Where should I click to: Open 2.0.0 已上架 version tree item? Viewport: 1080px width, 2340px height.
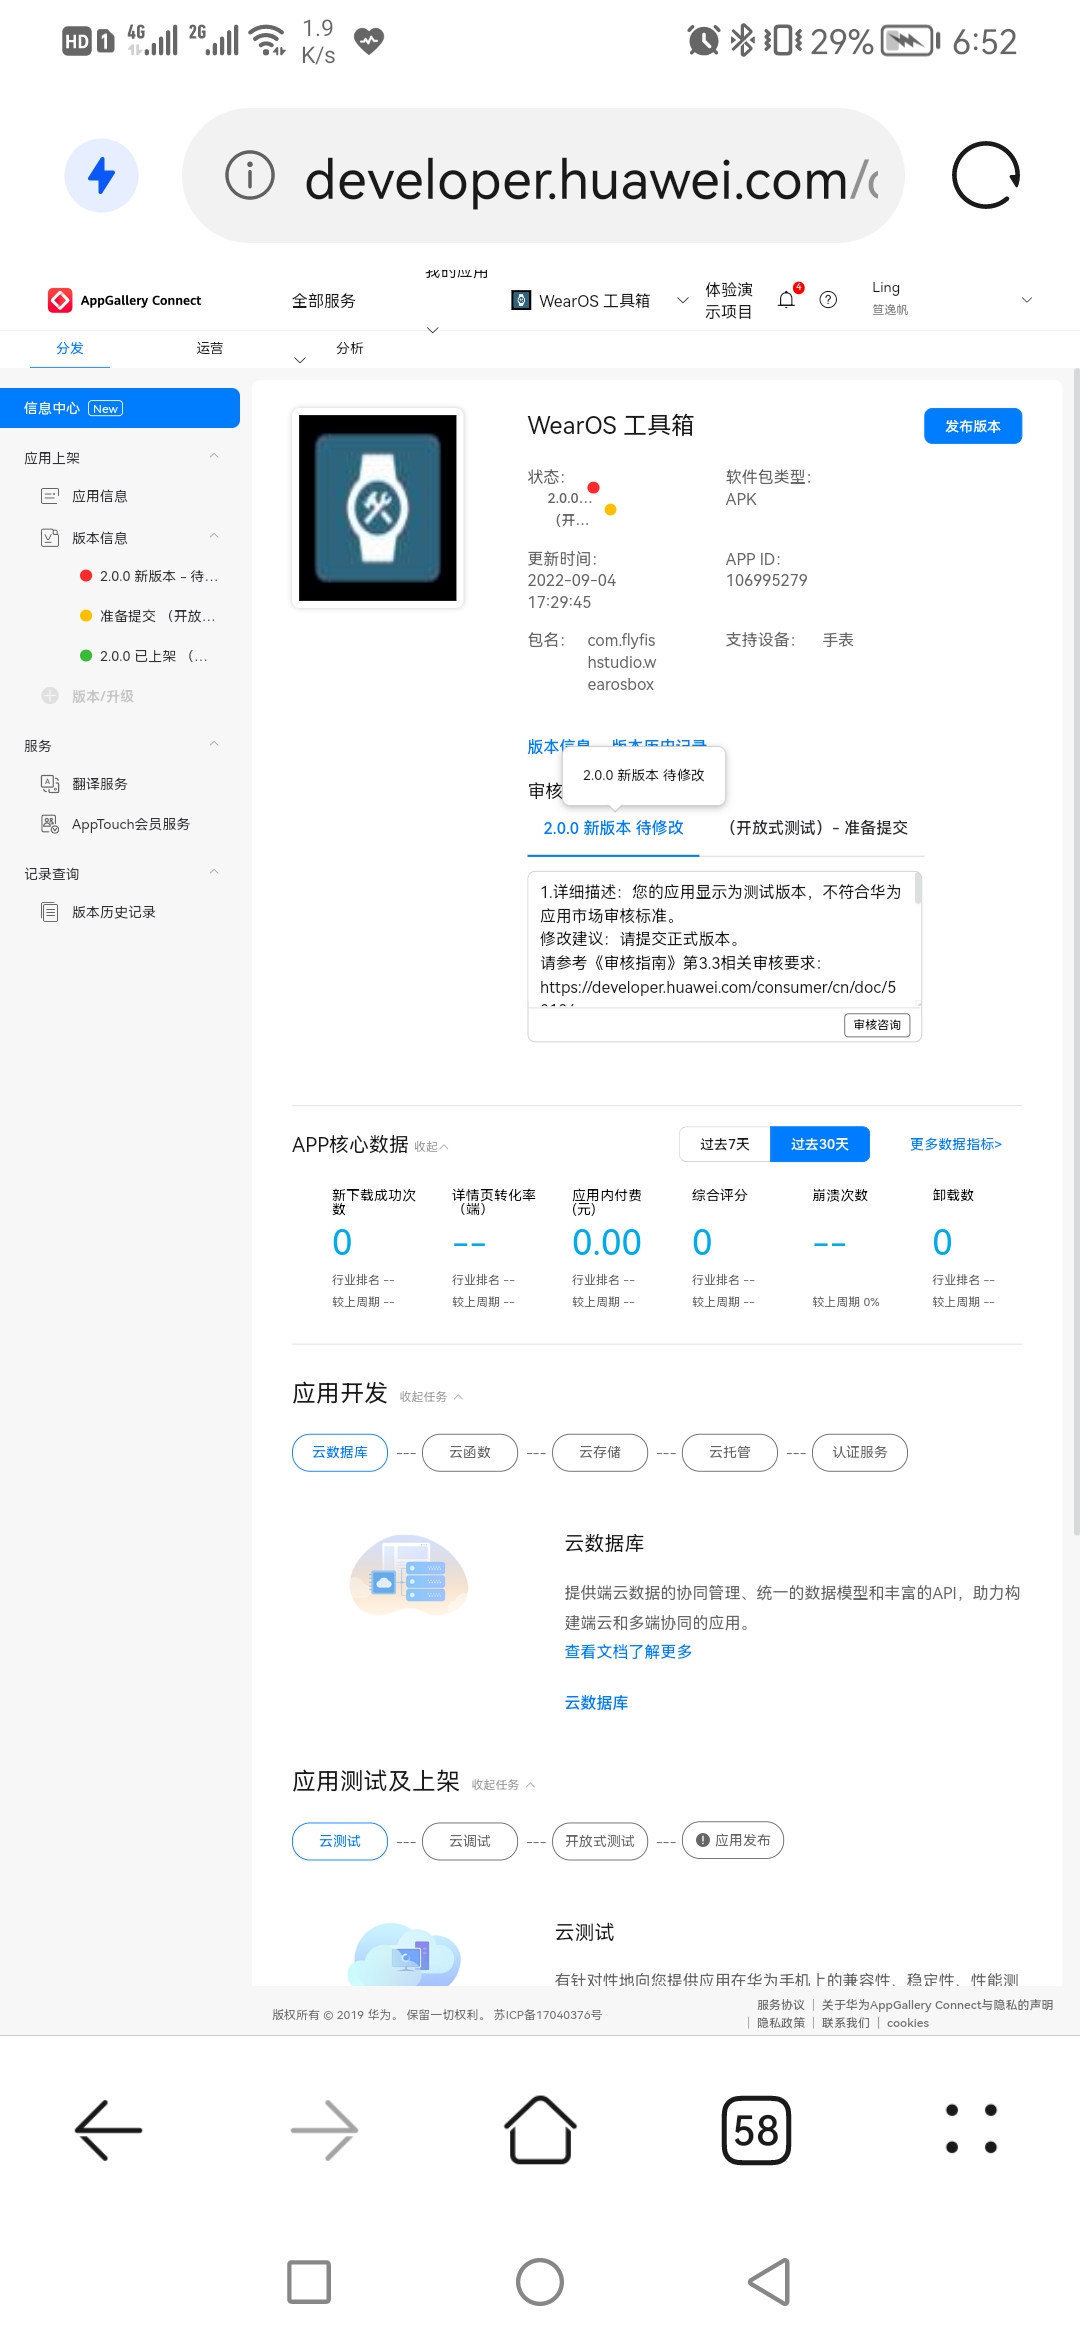pos(145,656)
